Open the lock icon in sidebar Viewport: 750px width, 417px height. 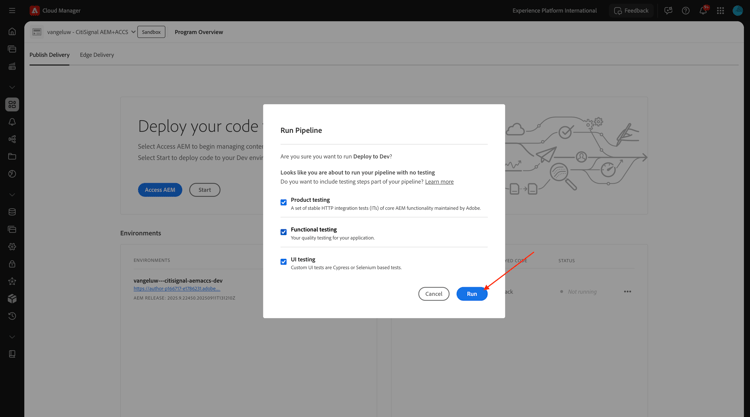(12, 264)
